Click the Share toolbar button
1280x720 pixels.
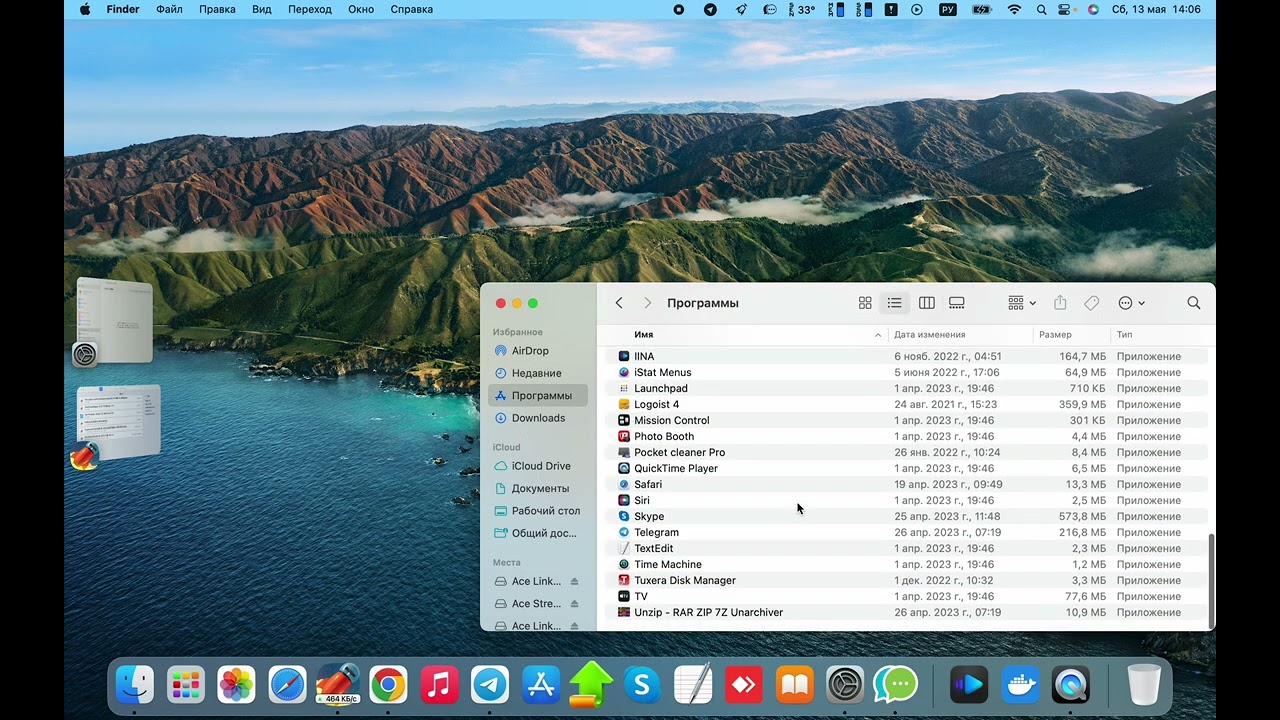click(x=1060, y=303)
